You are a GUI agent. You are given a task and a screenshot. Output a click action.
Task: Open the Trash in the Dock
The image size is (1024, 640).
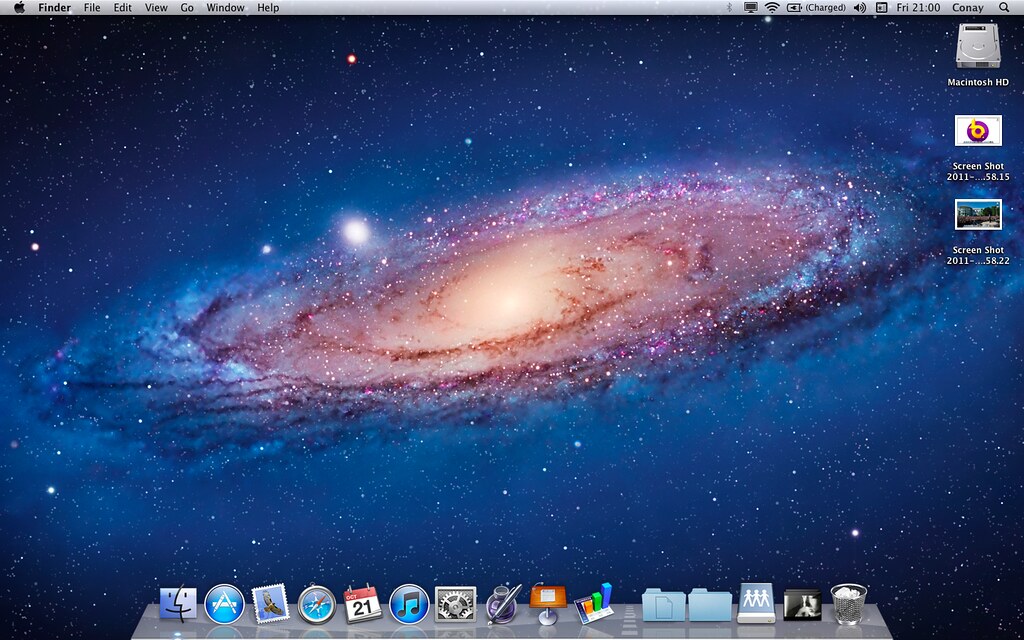[x=848, y=604]
